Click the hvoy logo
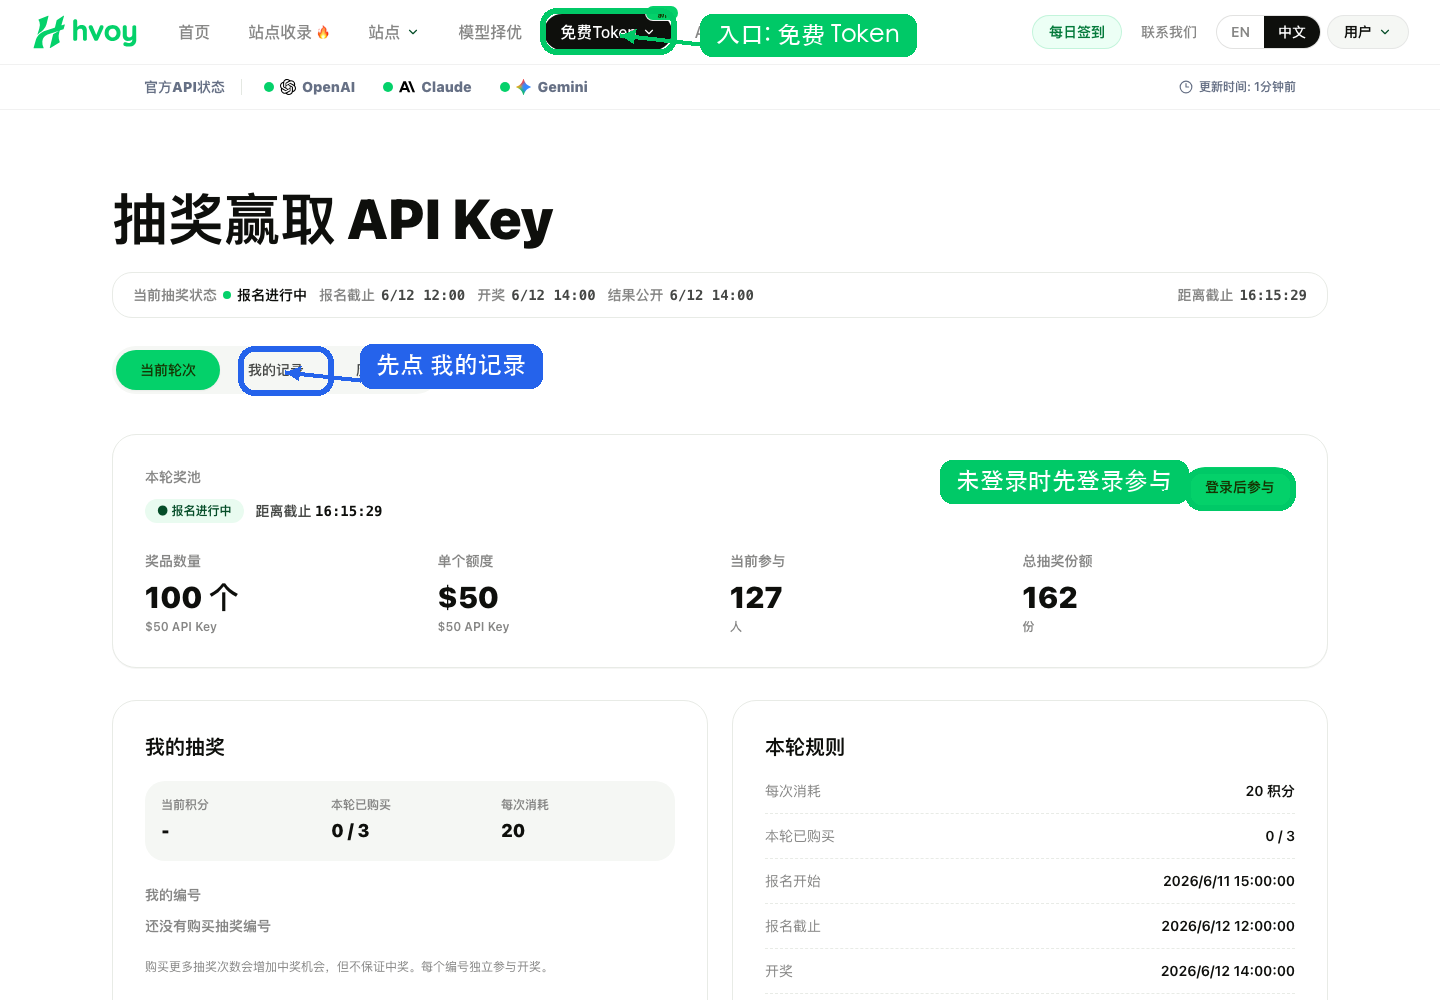This screenshot has width=1440, height=1000. click(x=85, y=32)
